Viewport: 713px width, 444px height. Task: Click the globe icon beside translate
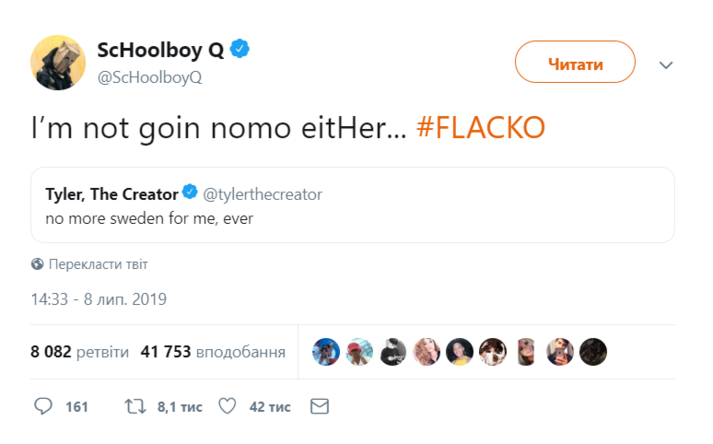37,265
